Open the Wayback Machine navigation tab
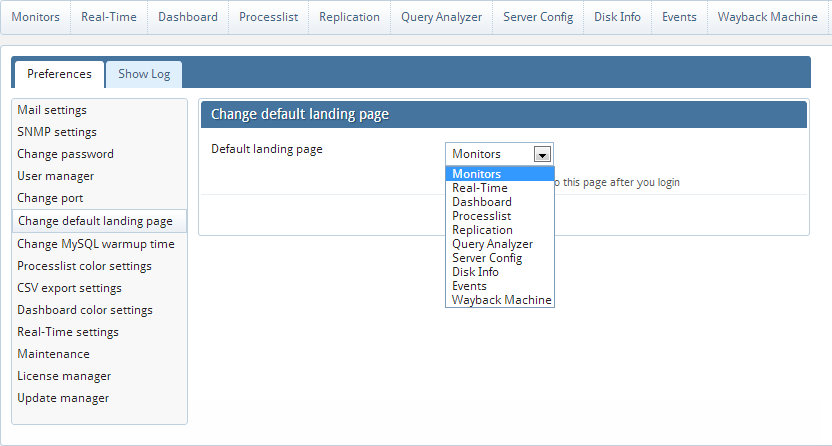 [x=767, y=17]
